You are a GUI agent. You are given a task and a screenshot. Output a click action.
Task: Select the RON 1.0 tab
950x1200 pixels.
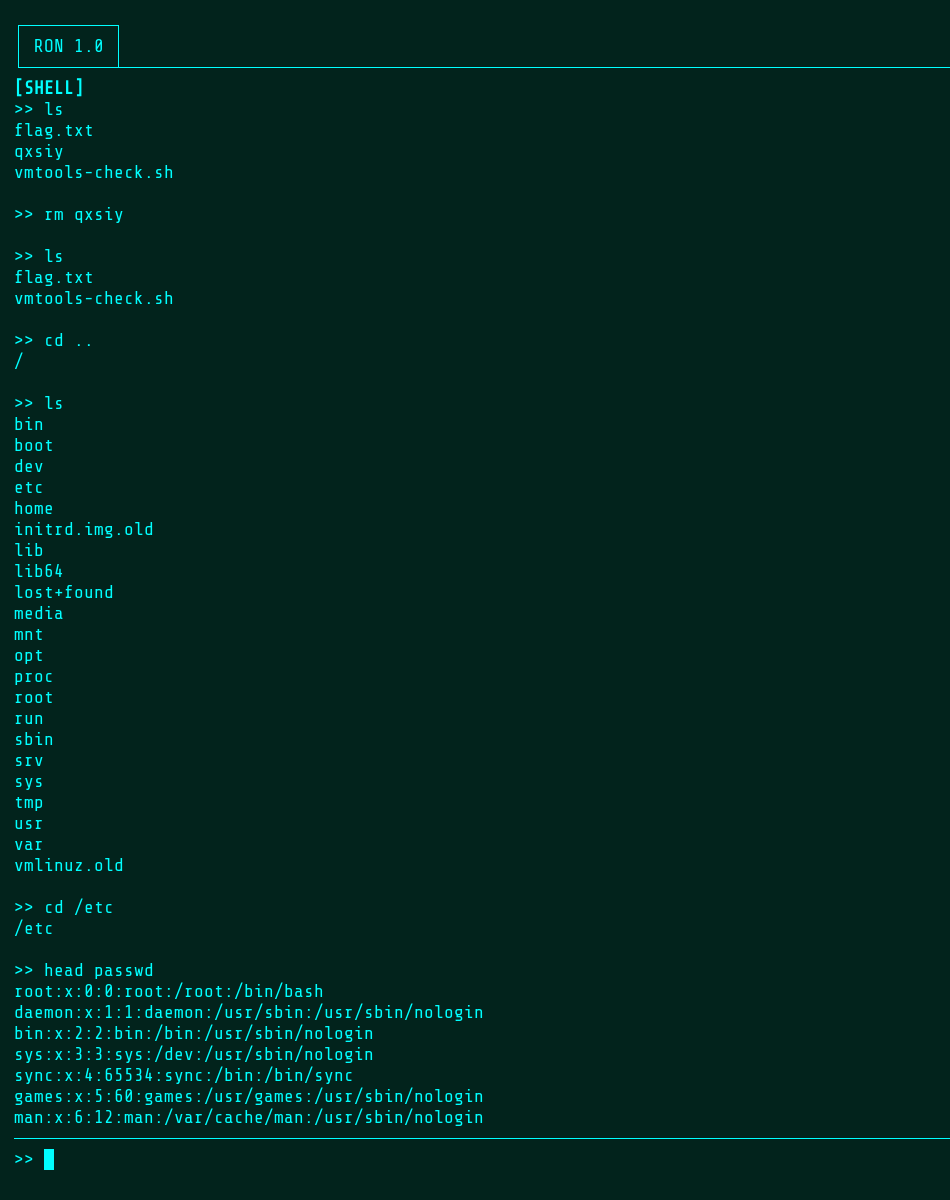coord(68,47)
